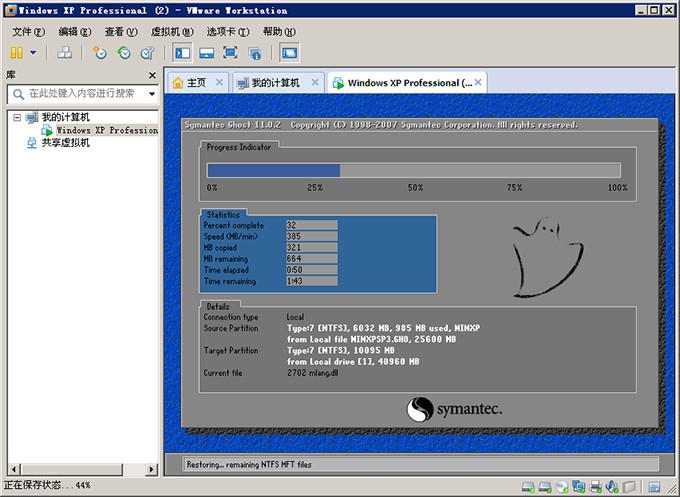This screenshot has width=680, height=497.
Task: Click the first hard disk status icon
Action: (528, 487)
